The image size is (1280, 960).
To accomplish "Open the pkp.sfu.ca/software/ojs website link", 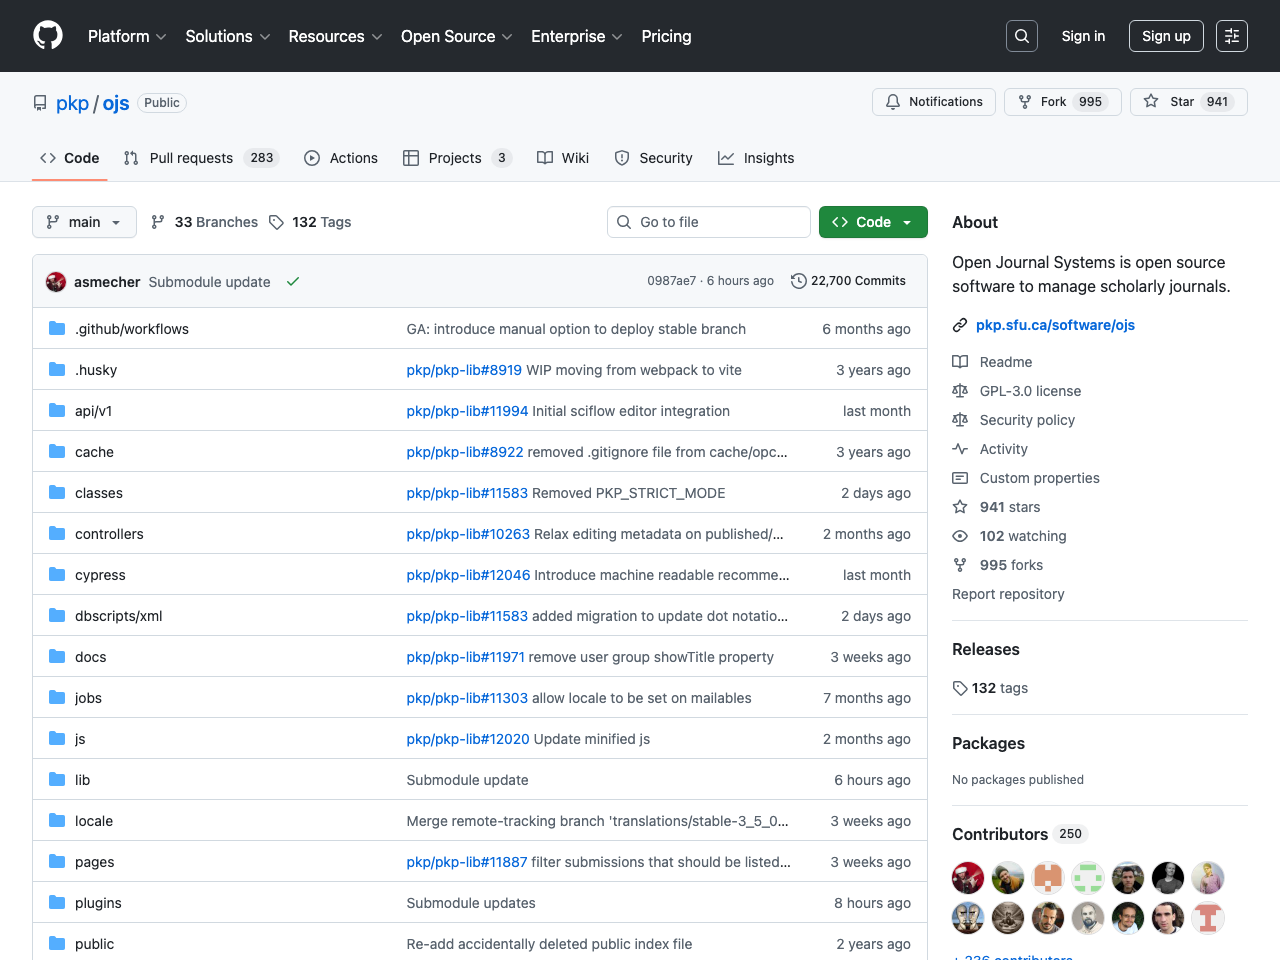I will [1055, 325].
